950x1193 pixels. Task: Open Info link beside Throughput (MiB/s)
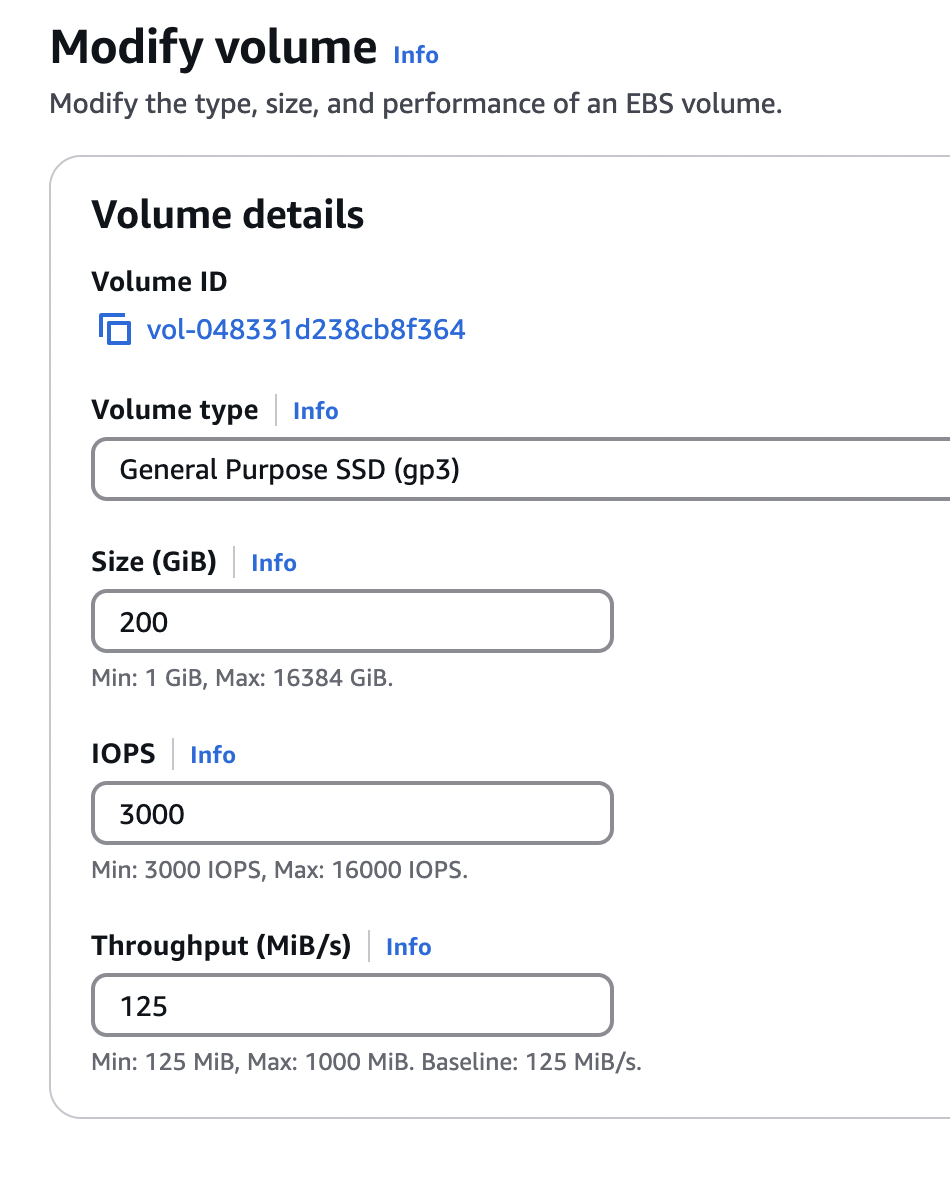408,947
